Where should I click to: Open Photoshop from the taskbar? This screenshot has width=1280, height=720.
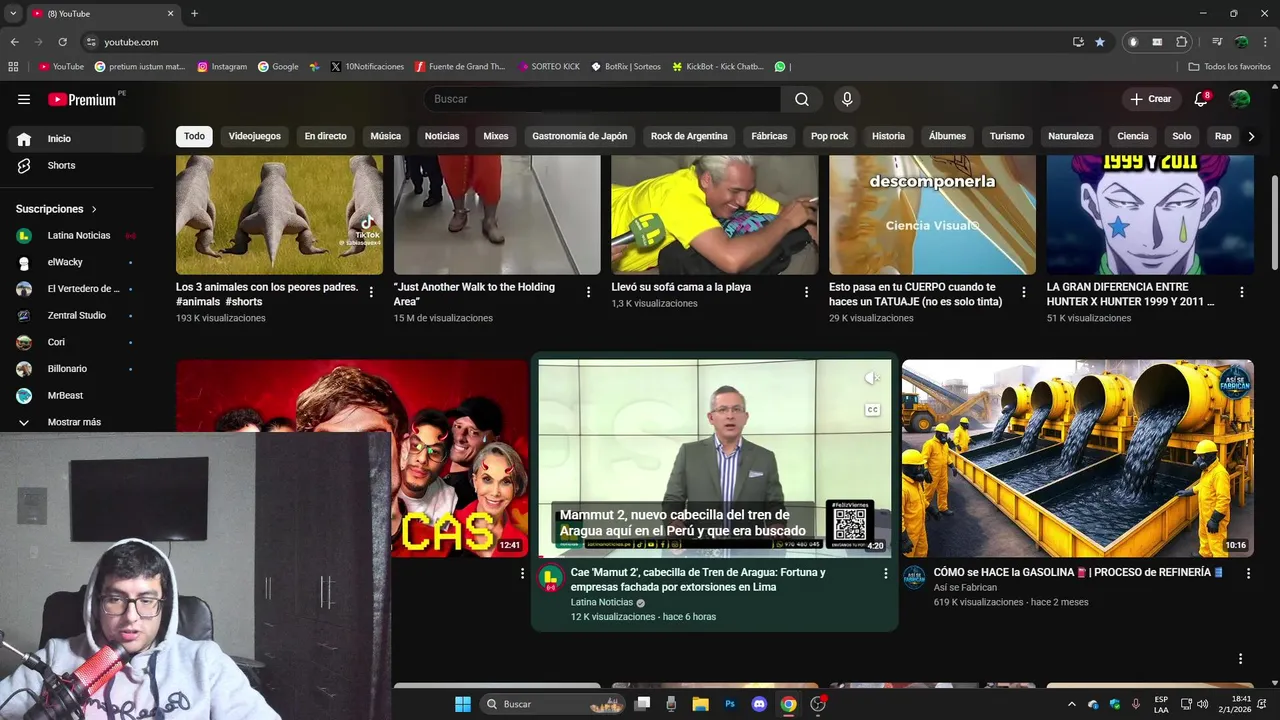tap(730, 704)
